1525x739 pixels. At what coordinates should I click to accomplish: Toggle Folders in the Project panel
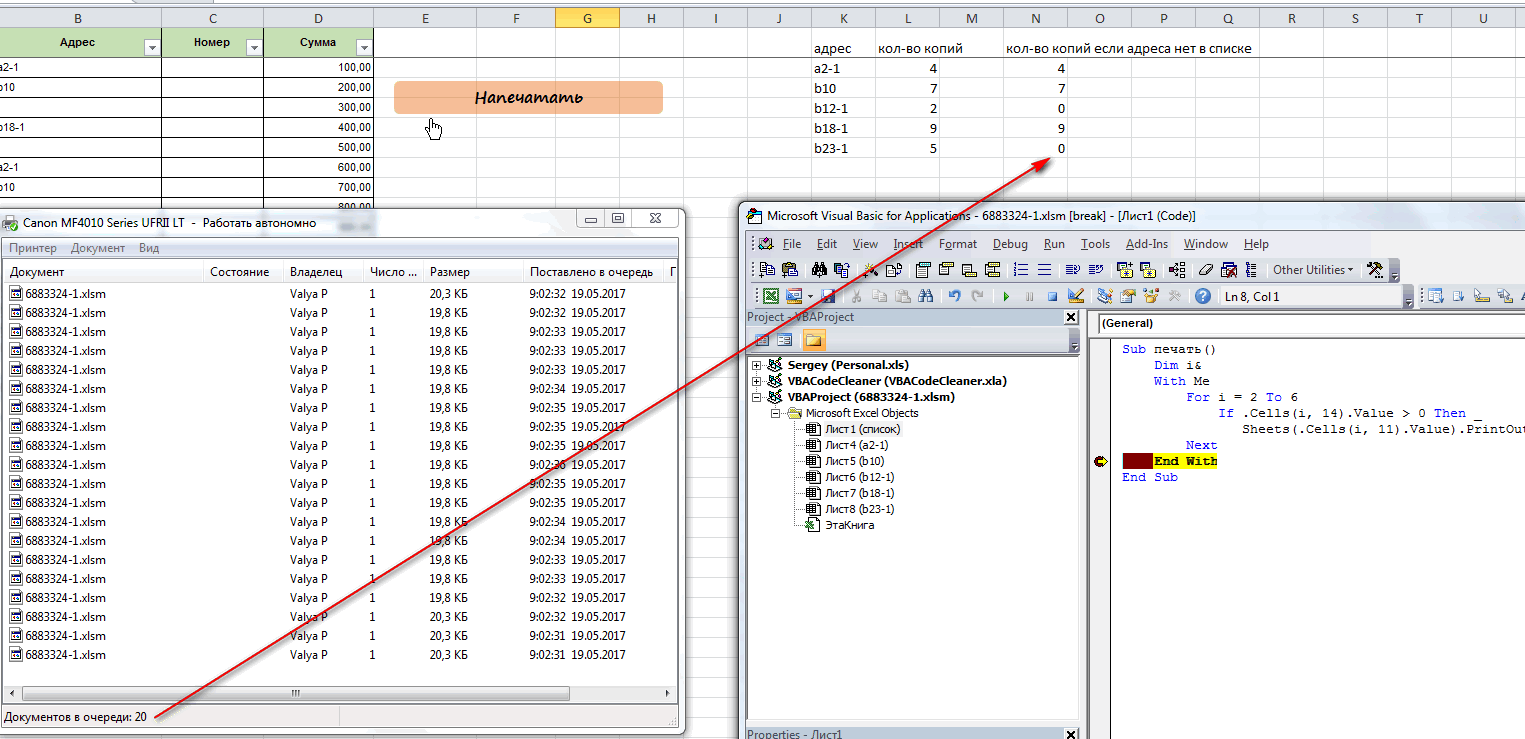coord(813,340)
